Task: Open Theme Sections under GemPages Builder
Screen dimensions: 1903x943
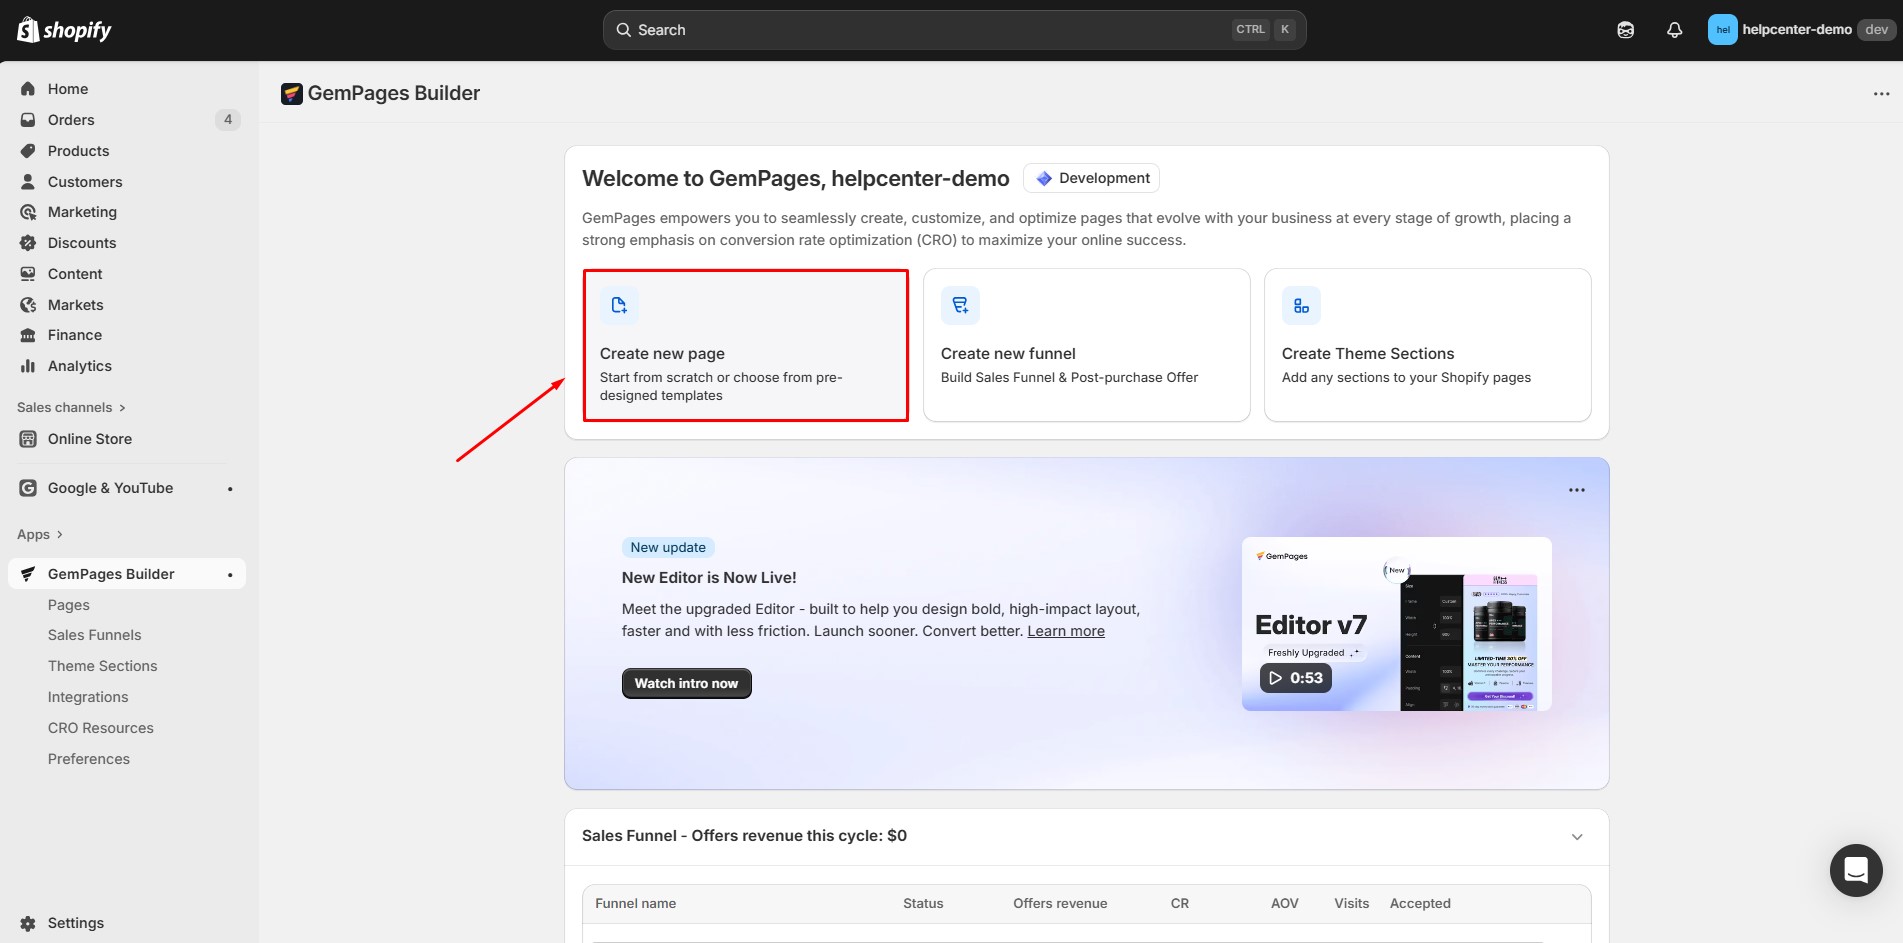Action: [x=102, y=665]
